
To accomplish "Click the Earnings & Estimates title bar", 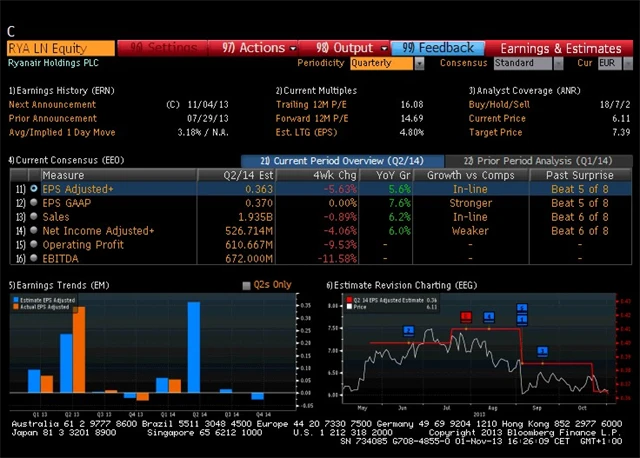I will (x=560, y=49).
